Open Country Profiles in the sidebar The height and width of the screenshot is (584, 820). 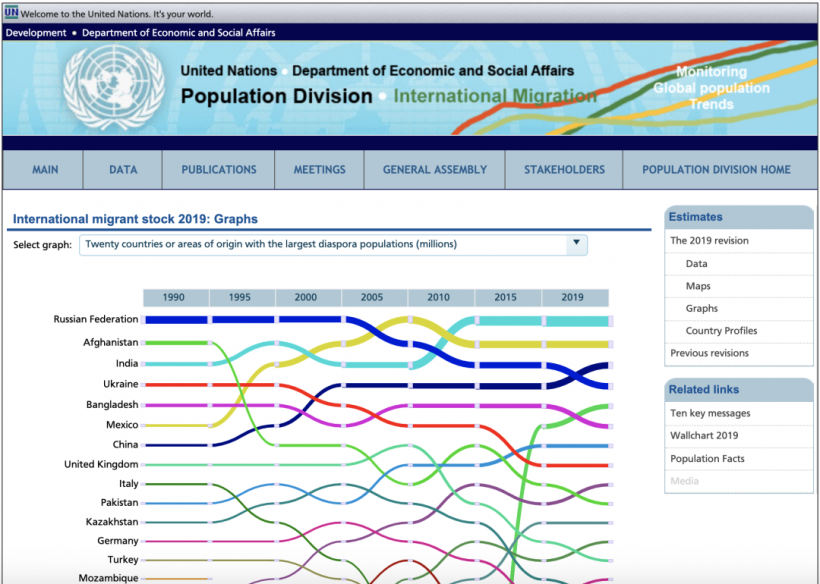point(721,331)
